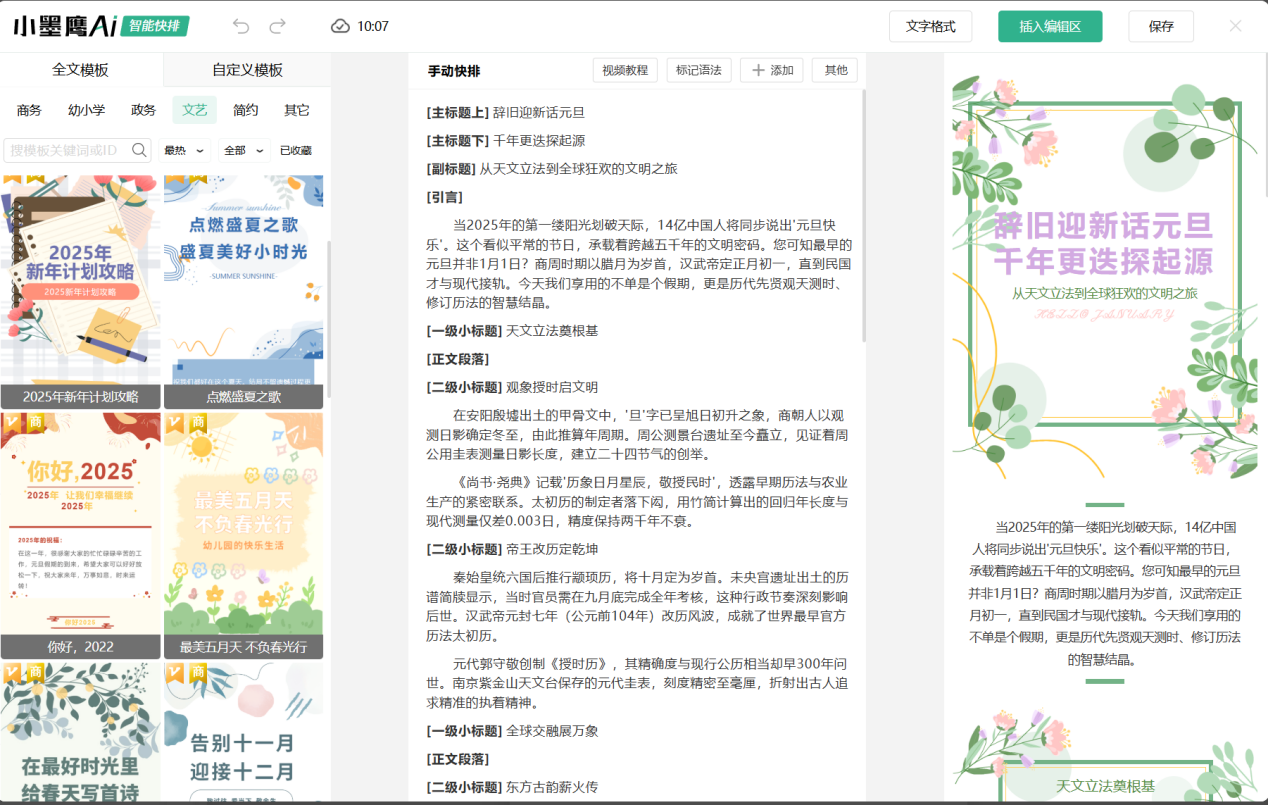Click the cloud sync status icon

pyautogui.click(x=340, y=26)
